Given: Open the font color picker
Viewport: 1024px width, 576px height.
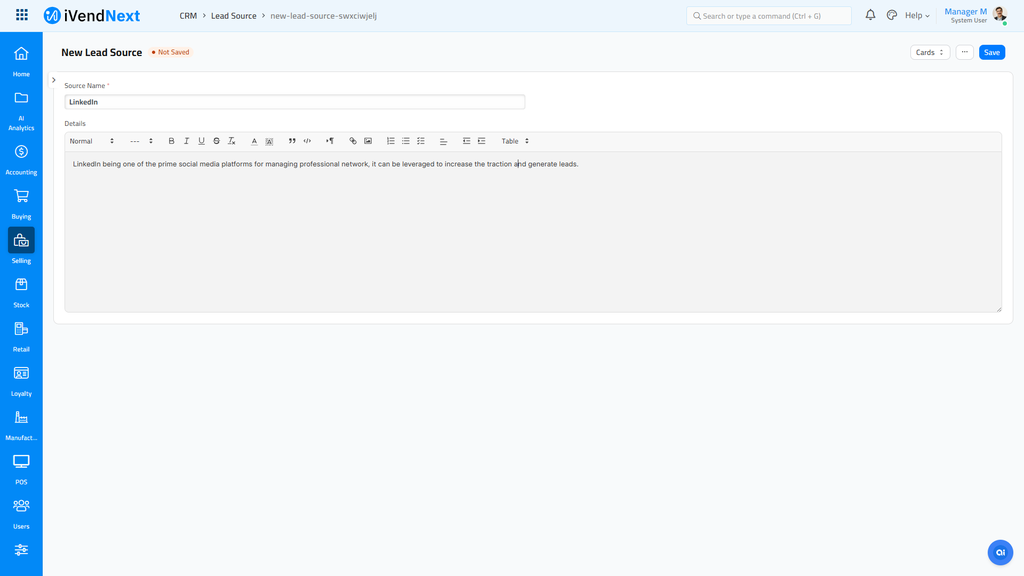Looking at the screenshot, I should (254, 141).
